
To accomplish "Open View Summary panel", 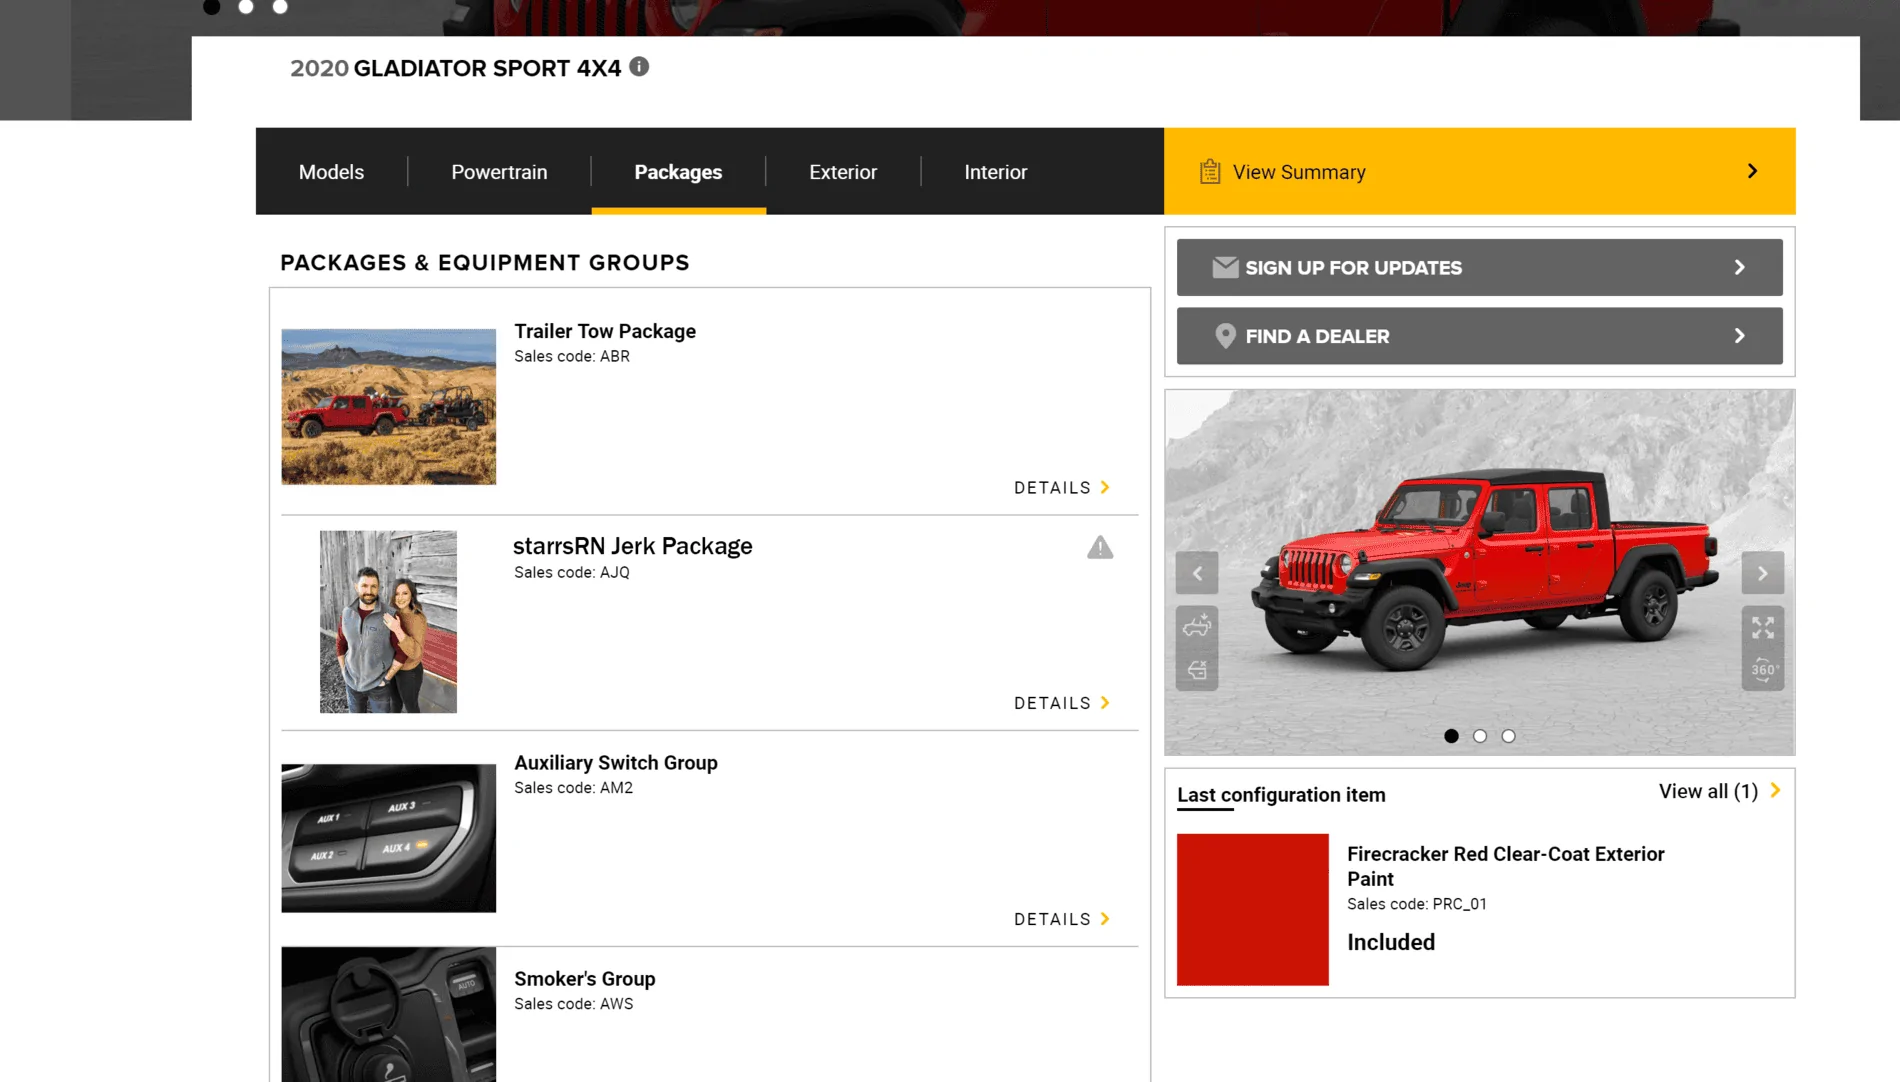I will pyautogui.click(x=1479, y=171).
